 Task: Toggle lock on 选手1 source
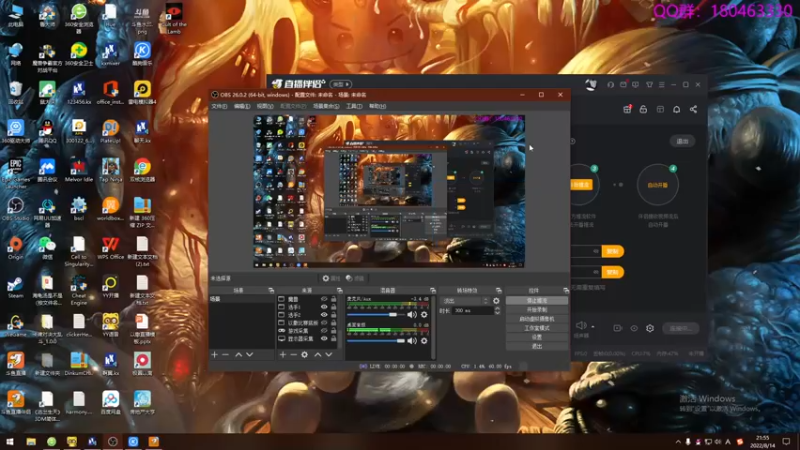[x=333, y=307]
